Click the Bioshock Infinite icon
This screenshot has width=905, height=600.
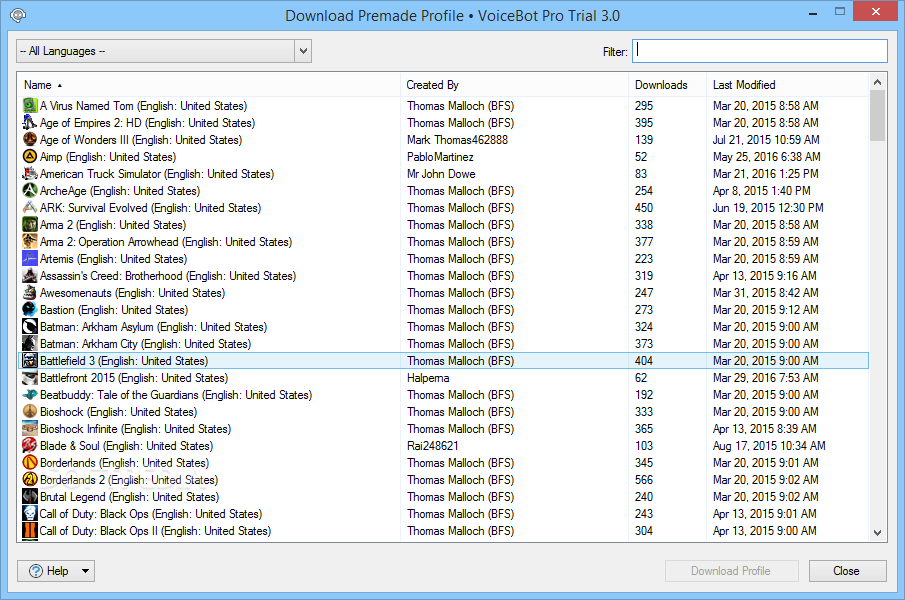[30, 429]
